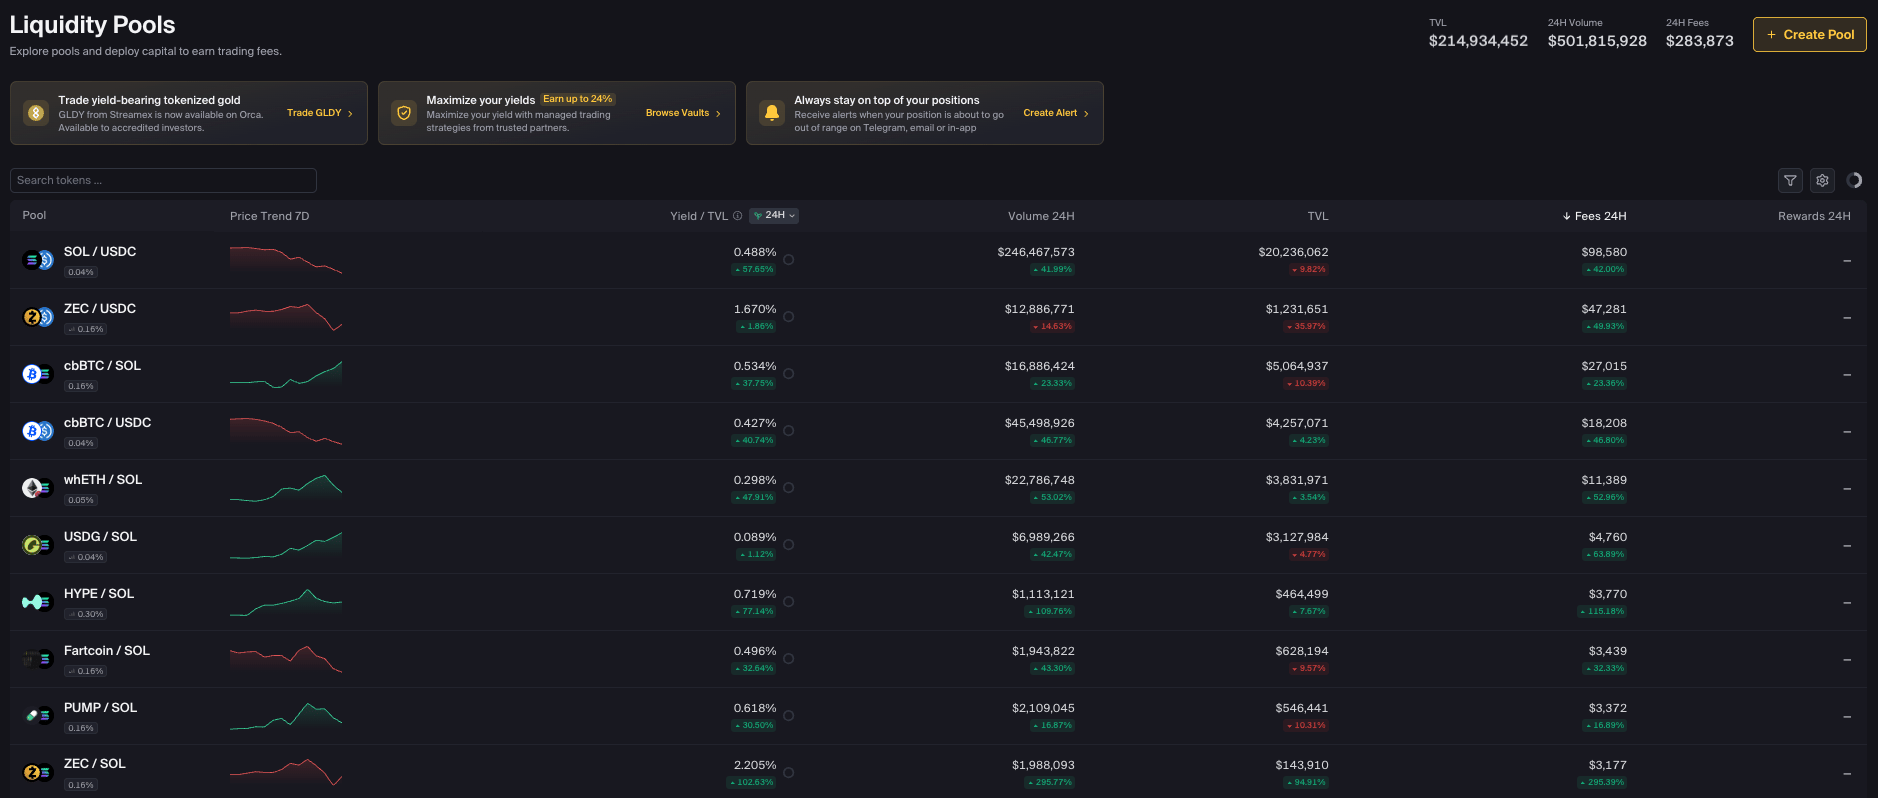Click the refresh countdown ring icon

click(x=1854, y=180)
